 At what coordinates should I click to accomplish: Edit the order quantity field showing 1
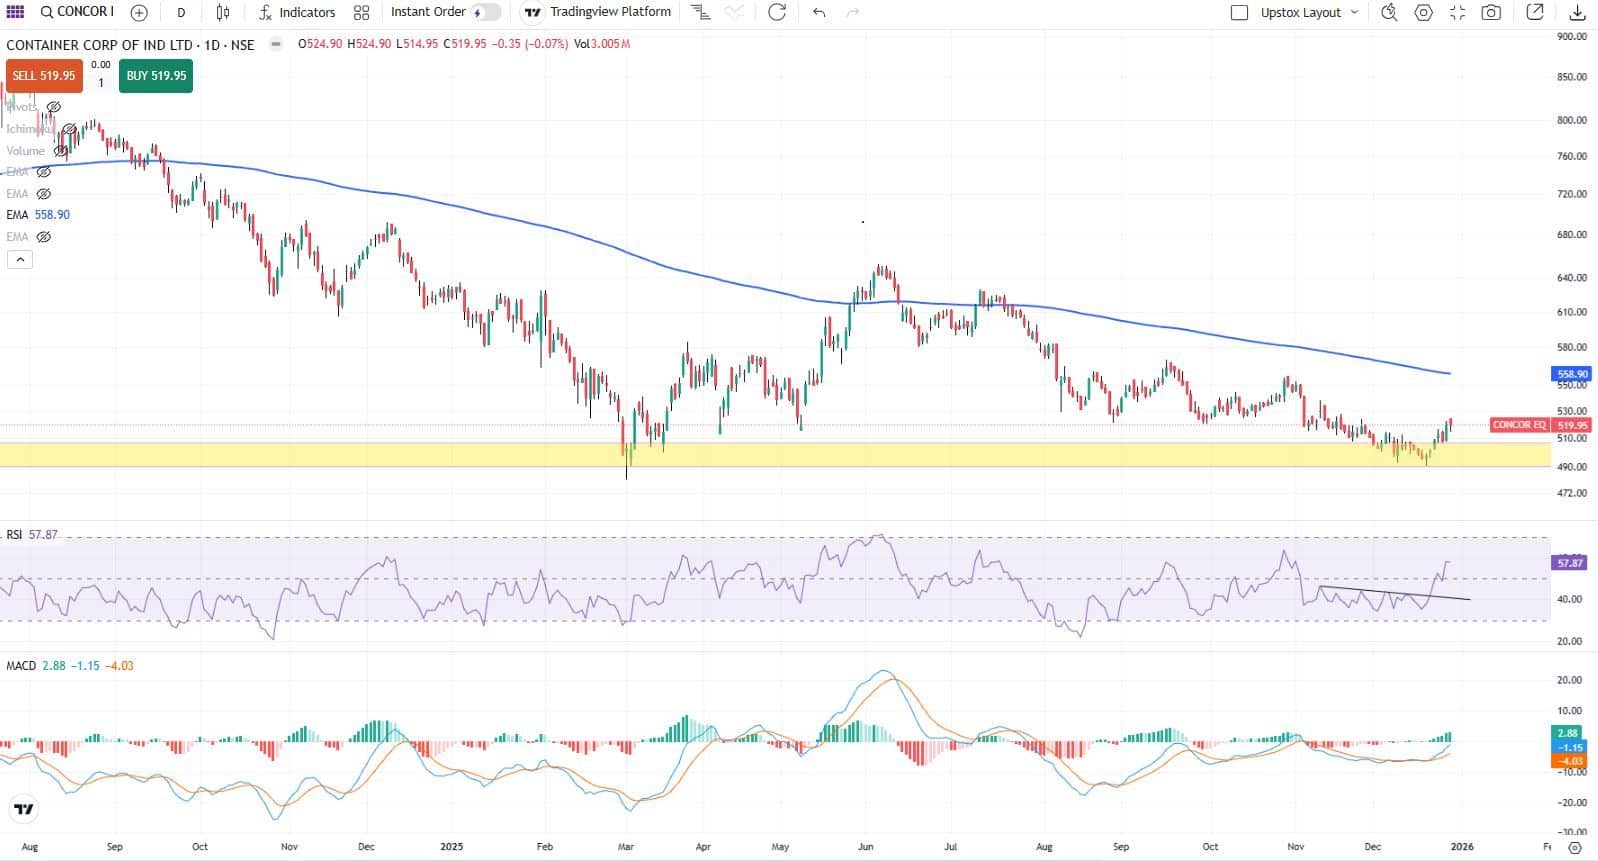(x=101, y=83)
